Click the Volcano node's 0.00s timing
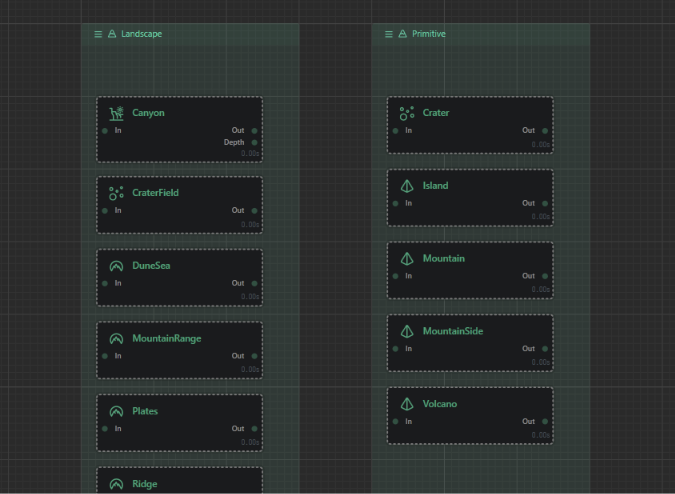The height and width of the screenshot is (494, 675). (x=541, y=435)
